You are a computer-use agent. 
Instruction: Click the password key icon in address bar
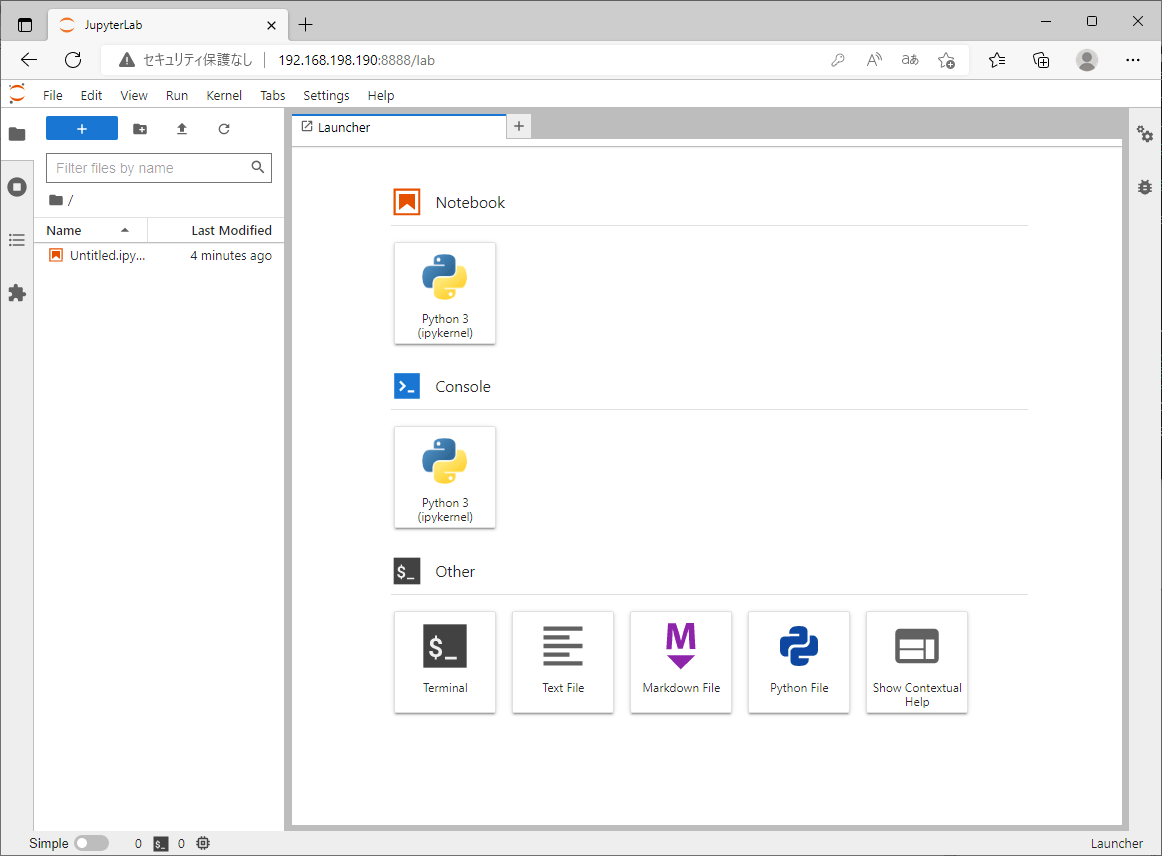point(838,60)
